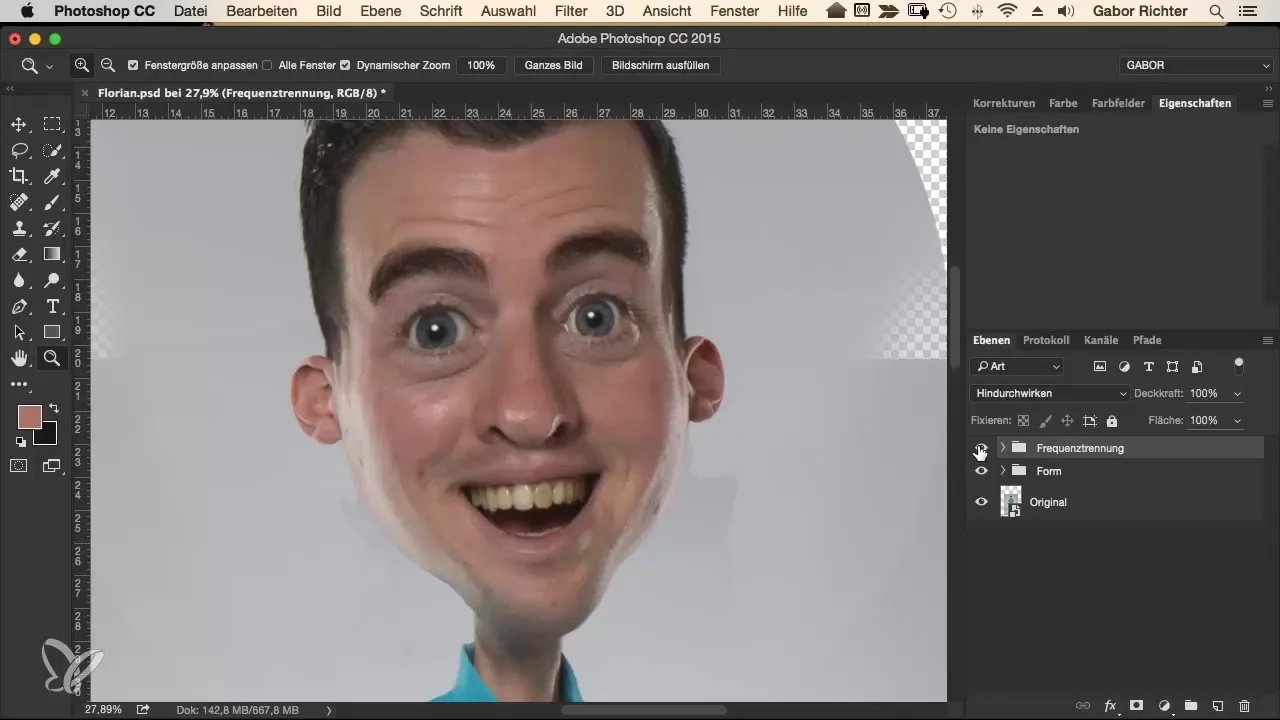Reset to default foreground and background colors
The width and height of the screenshot is (1280, 720).
(20, 441)
